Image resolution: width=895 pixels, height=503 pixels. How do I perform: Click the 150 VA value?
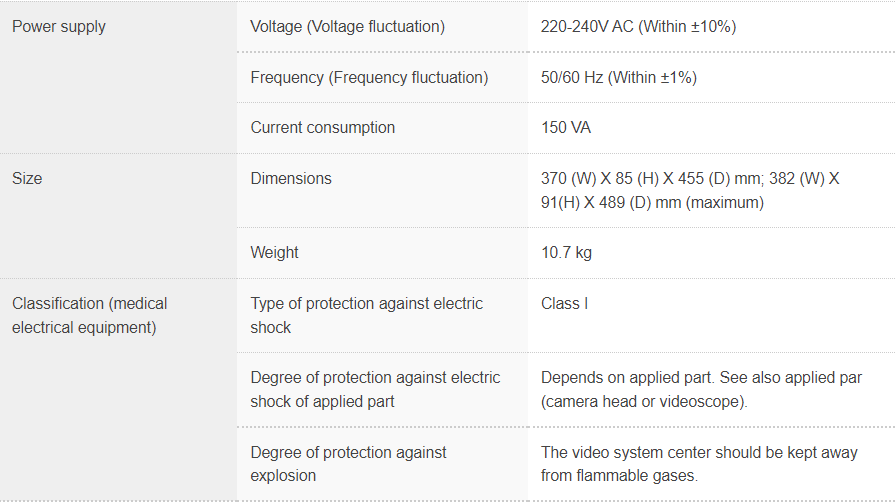(566, 127)
